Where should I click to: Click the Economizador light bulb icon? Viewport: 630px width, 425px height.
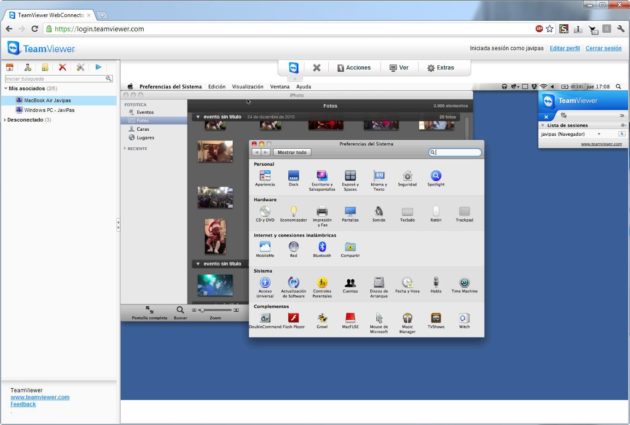click(294, 210)
